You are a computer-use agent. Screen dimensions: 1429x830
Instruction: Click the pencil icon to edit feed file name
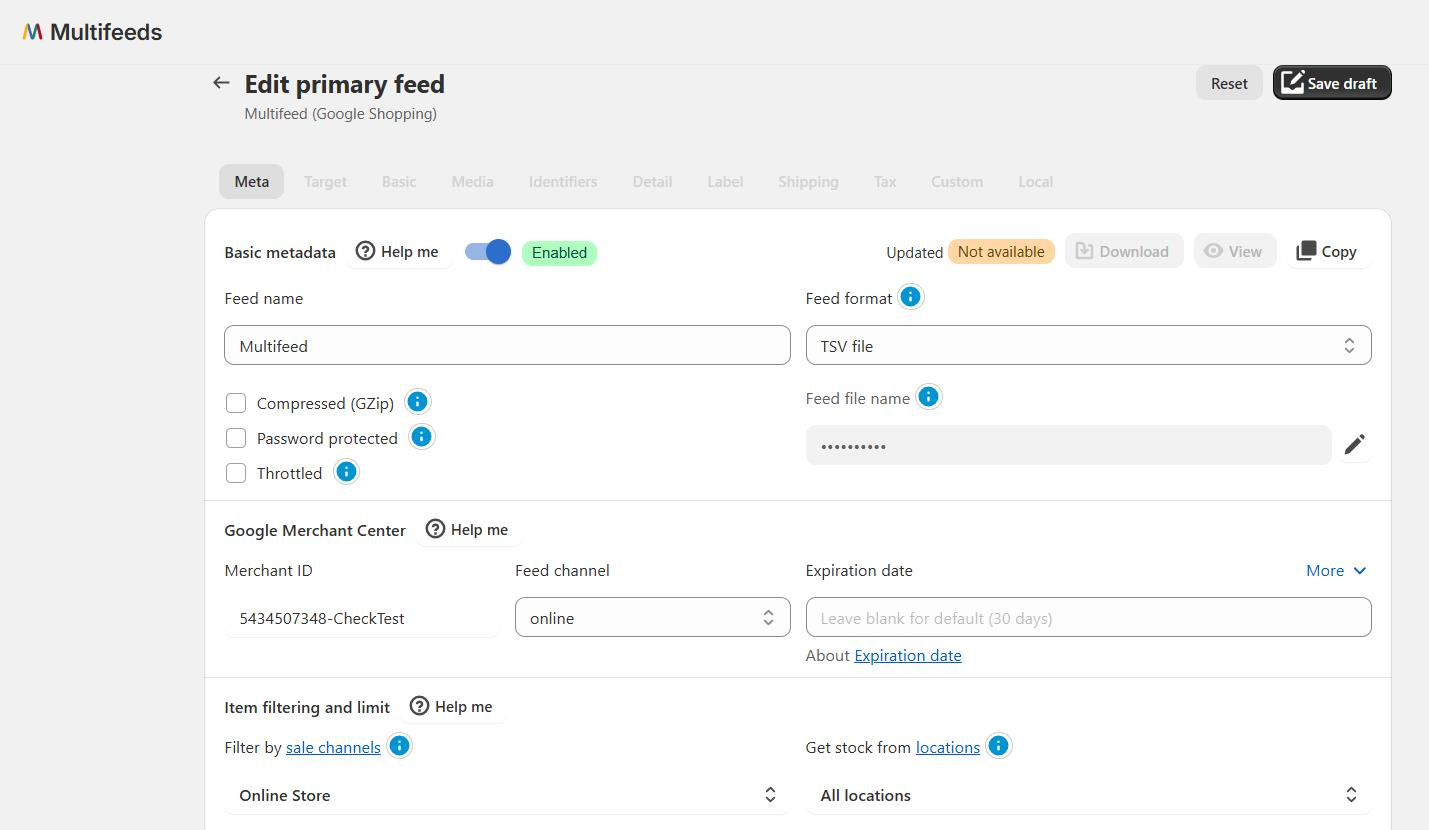tap(1354, 445)
